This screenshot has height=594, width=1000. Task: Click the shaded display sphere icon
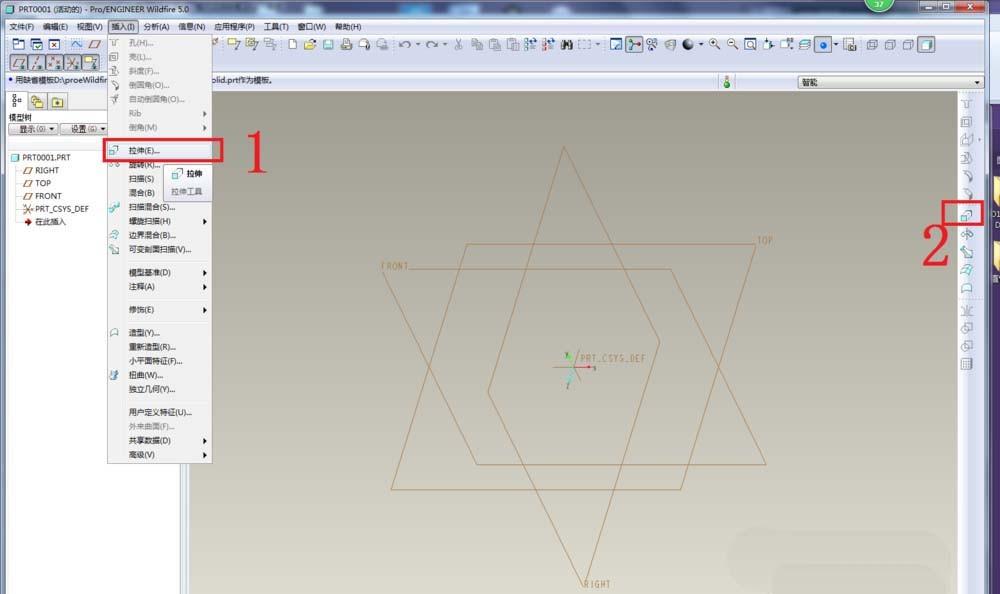coord(688,44)
